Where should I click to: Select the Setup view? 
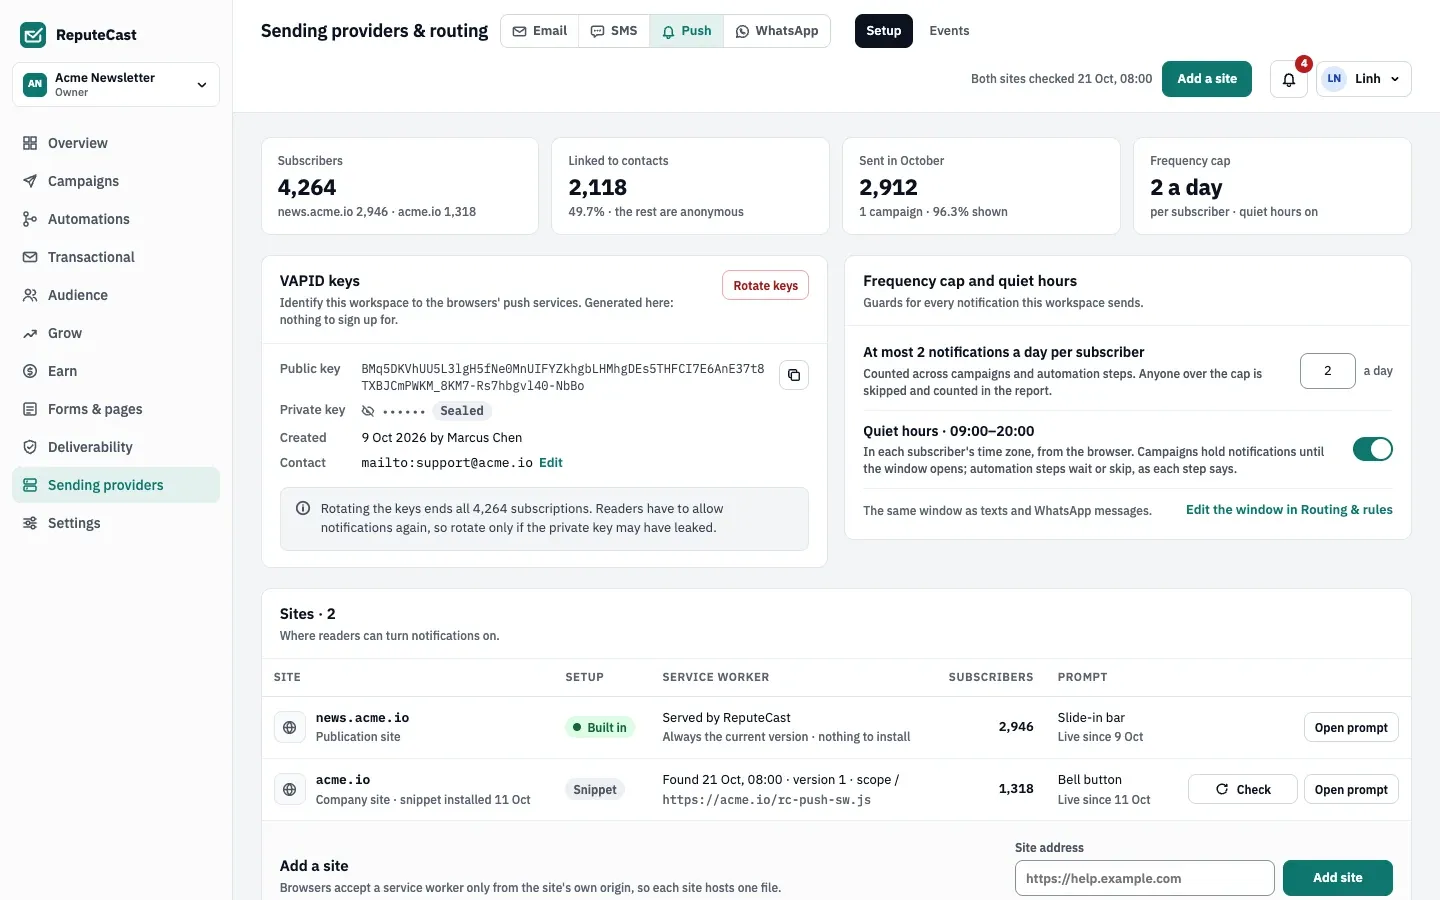point(884,31)
